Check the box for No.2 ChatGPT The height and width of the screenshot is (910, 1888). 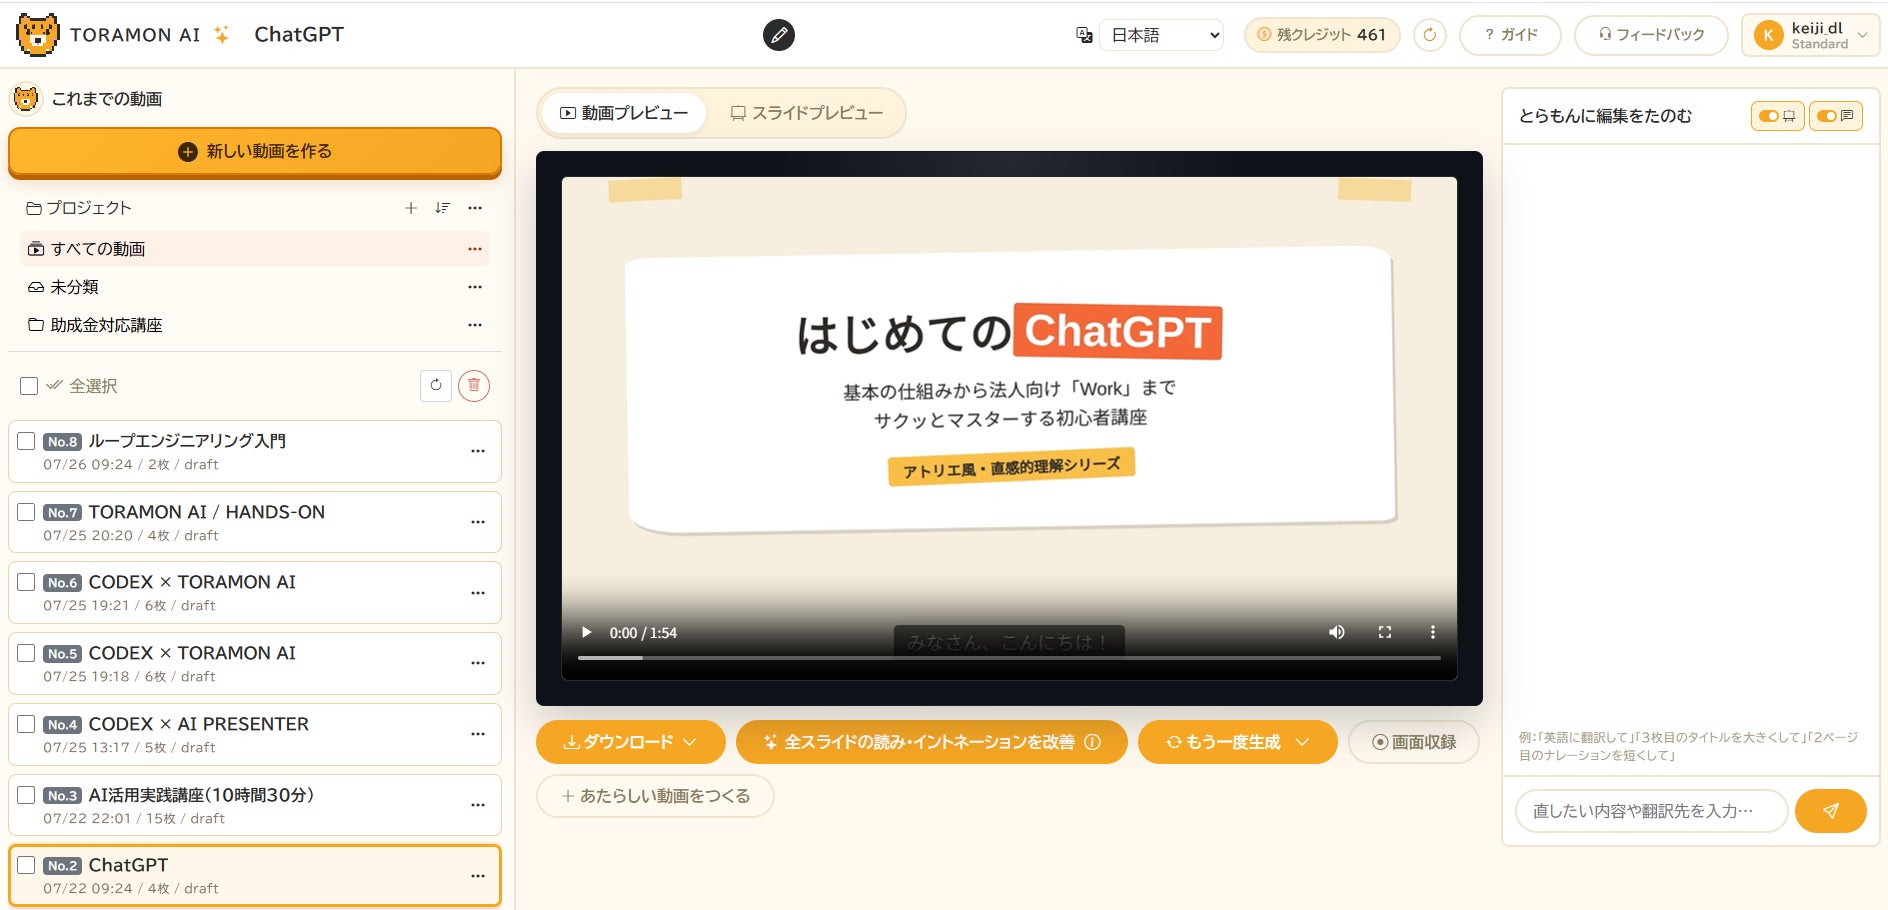(x=26, y=865)
